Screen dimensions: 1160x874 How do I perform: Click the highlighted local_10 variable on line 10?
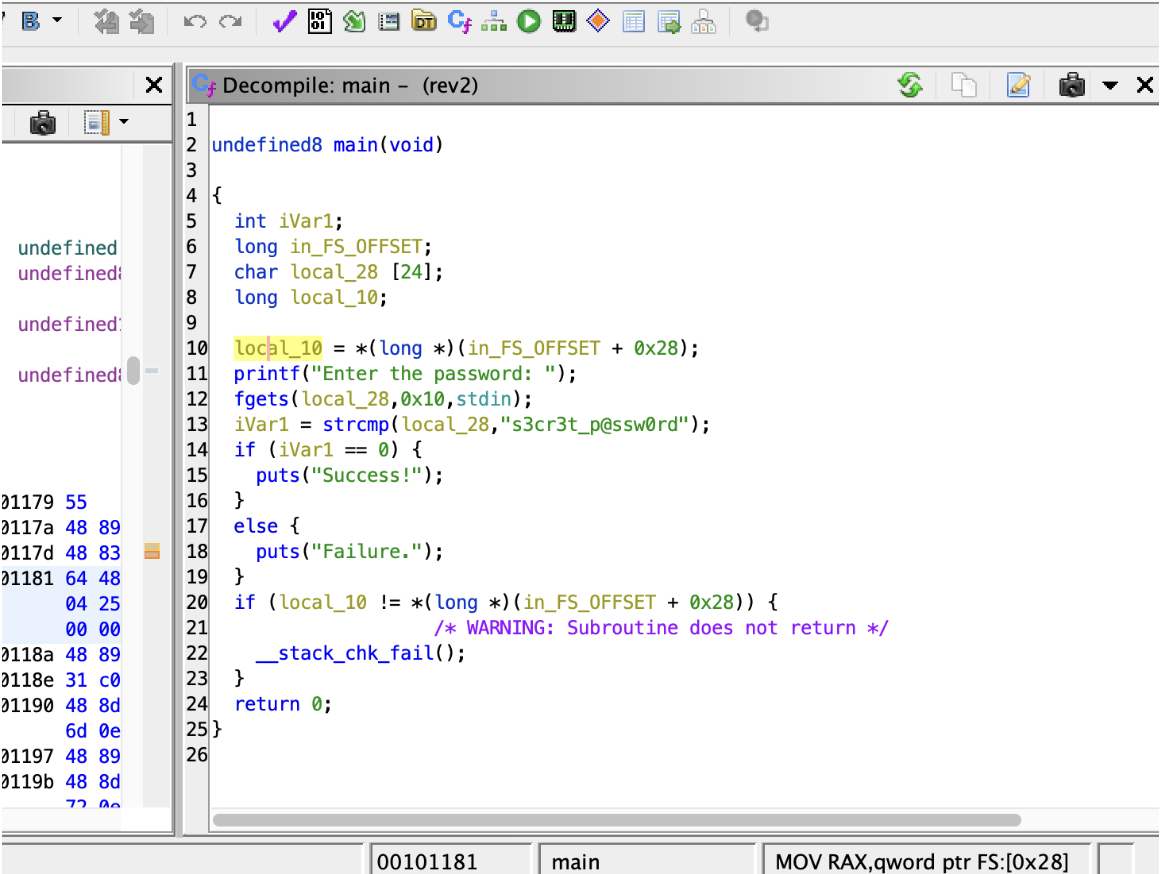pyautogui.click(x=278, y=348)
